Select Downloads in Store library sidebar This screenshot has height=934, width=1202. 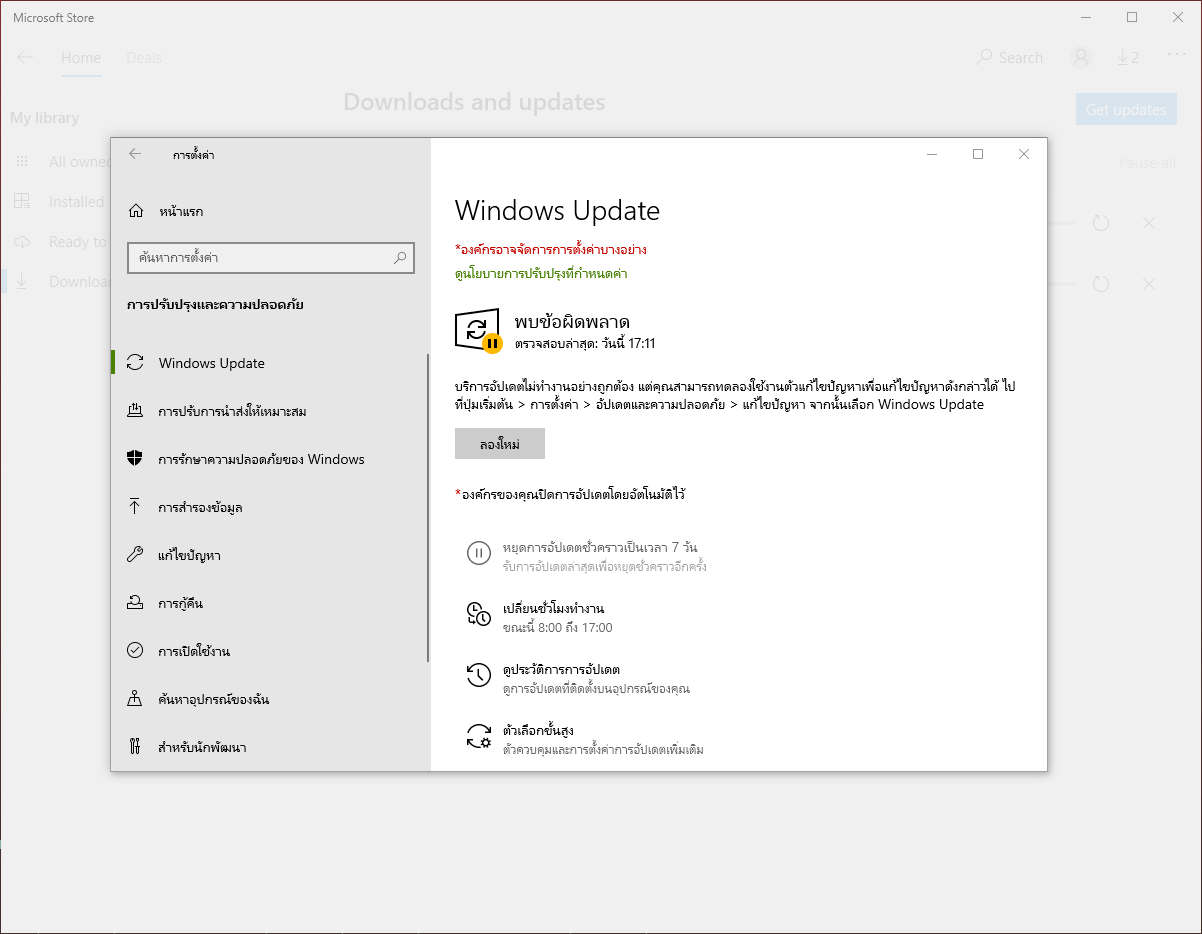click(x=58, y=282)
